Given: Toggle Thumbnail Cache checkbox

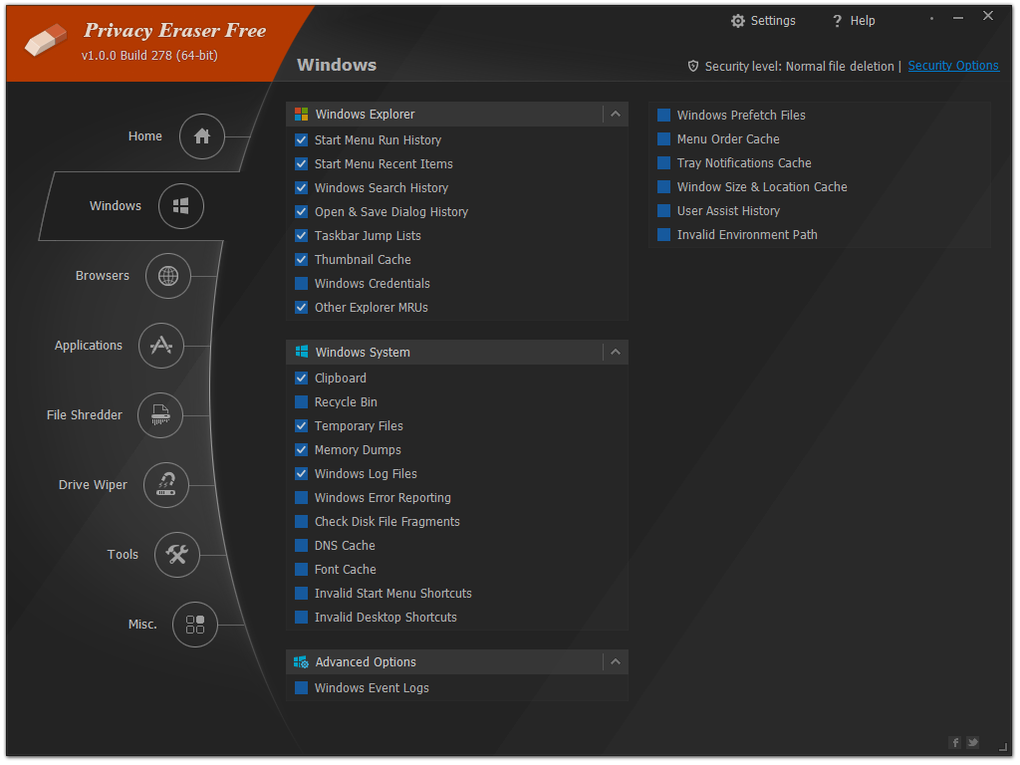Looking at the screenshot, I should 301,260.
